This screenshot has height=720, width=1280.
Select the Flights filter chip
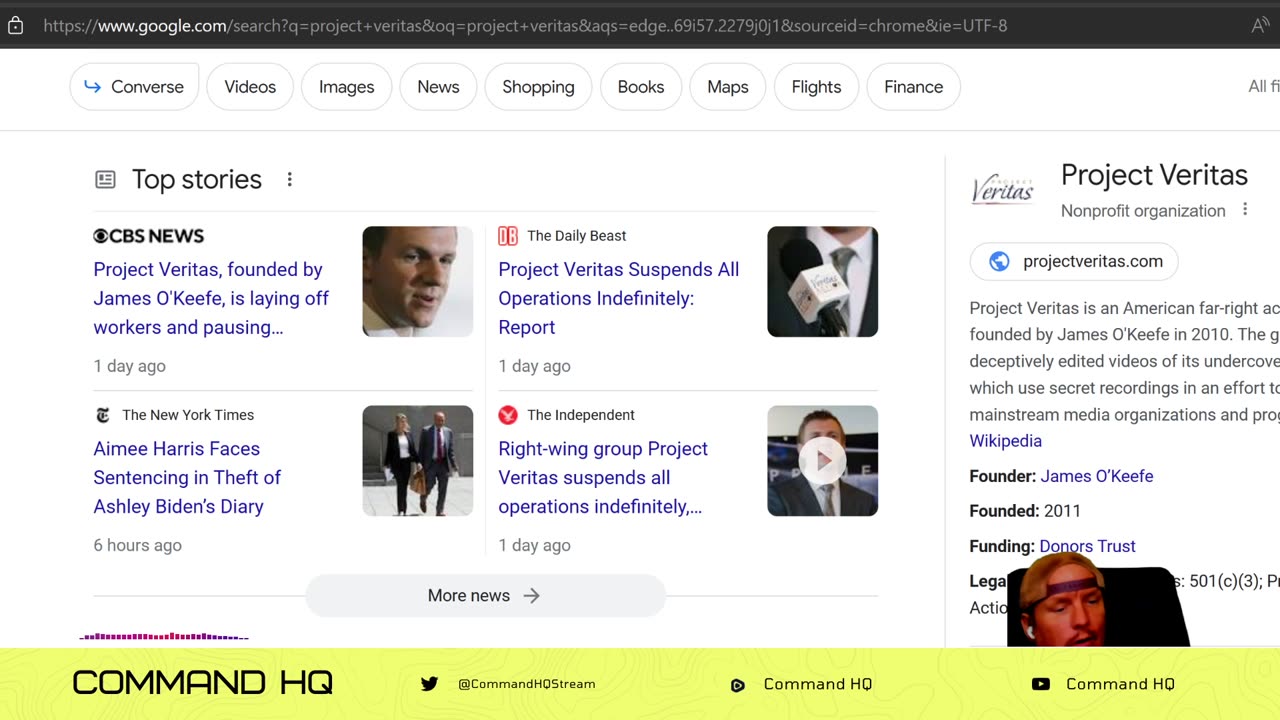816,87
